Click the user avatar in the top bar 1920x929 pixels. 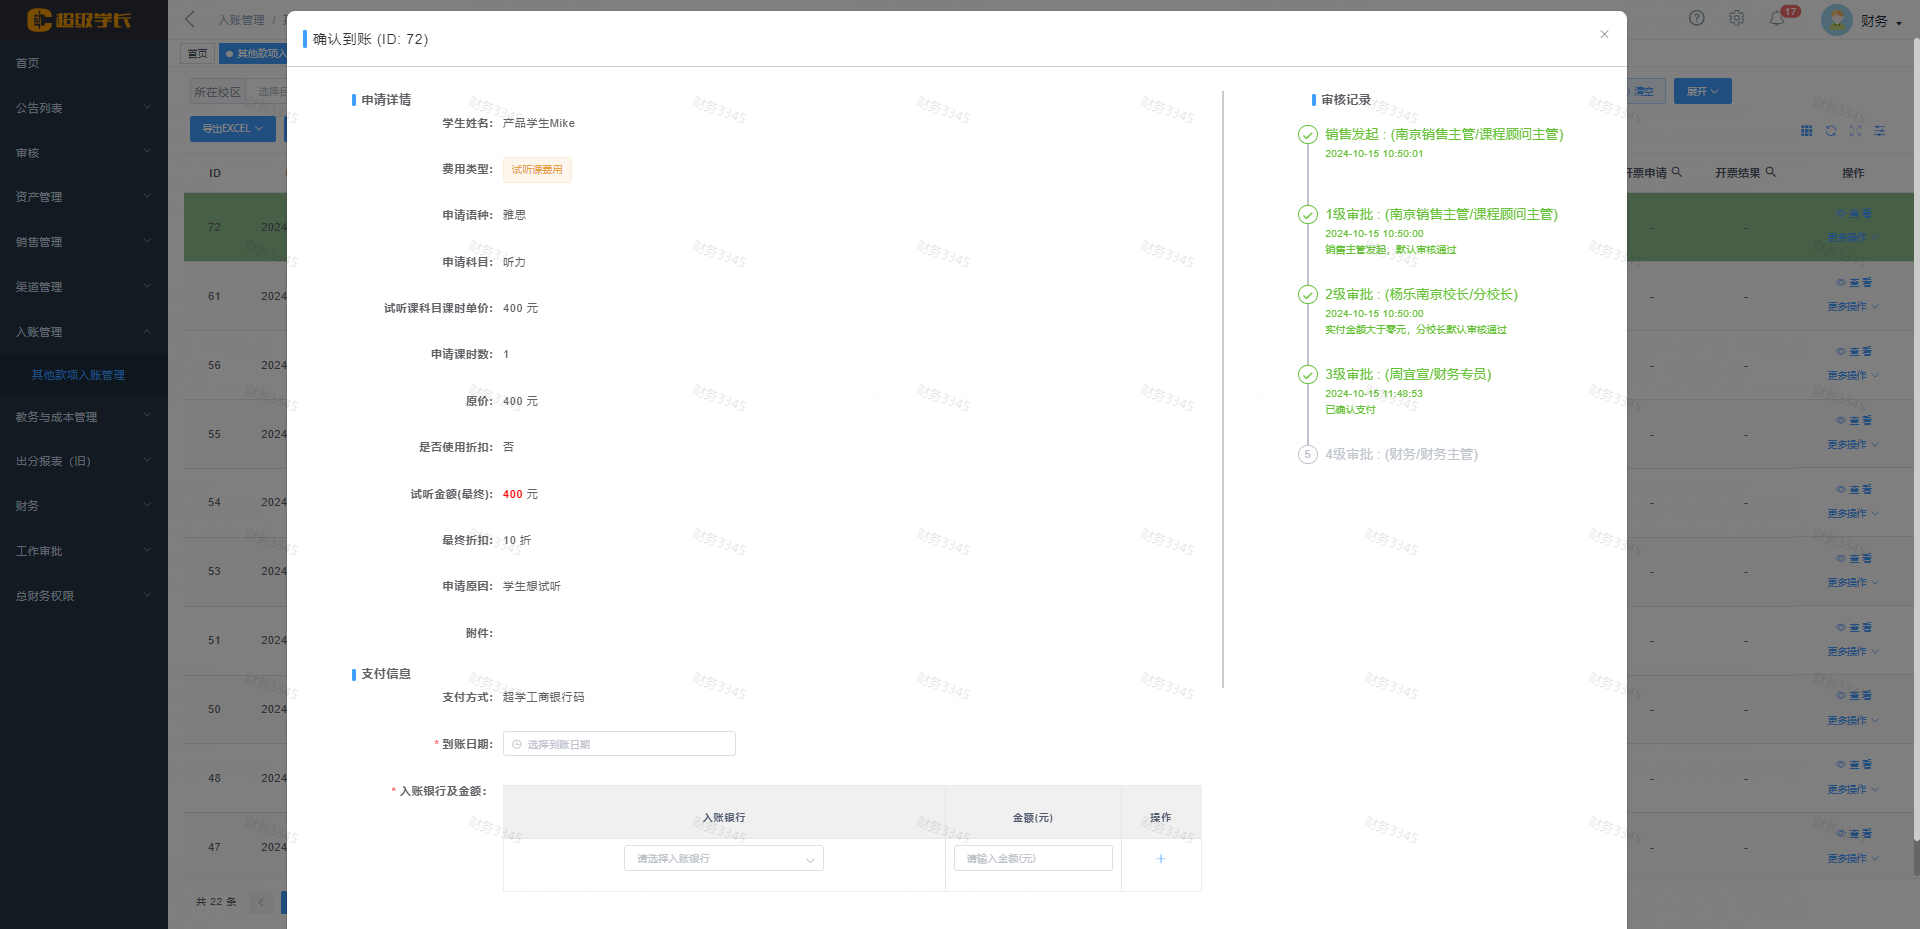(x=1836, y=19)
